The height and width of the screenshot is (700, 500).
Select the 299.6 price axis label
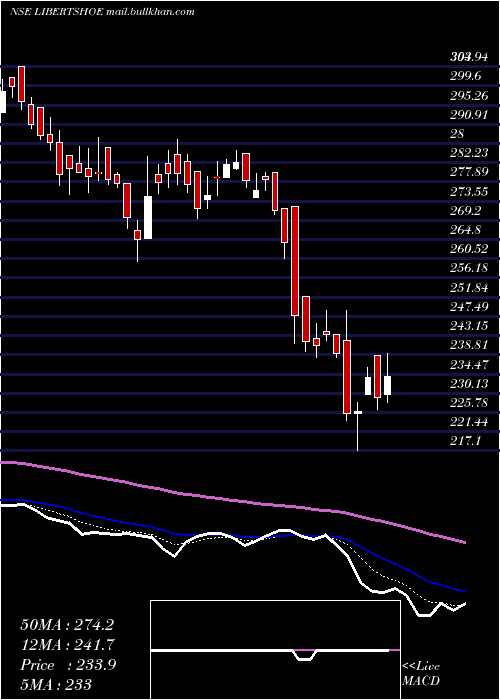coord(466,76)
